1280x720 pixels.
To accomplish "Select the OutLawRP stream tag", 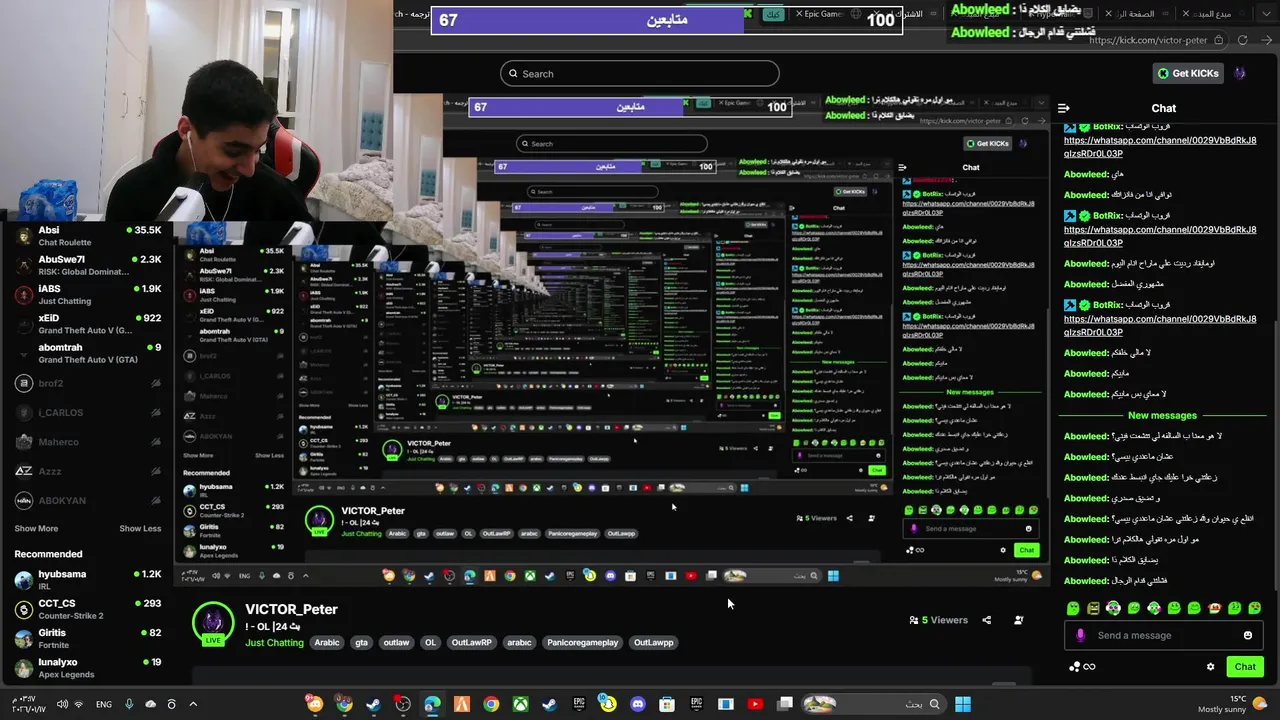I will point(471,642).
